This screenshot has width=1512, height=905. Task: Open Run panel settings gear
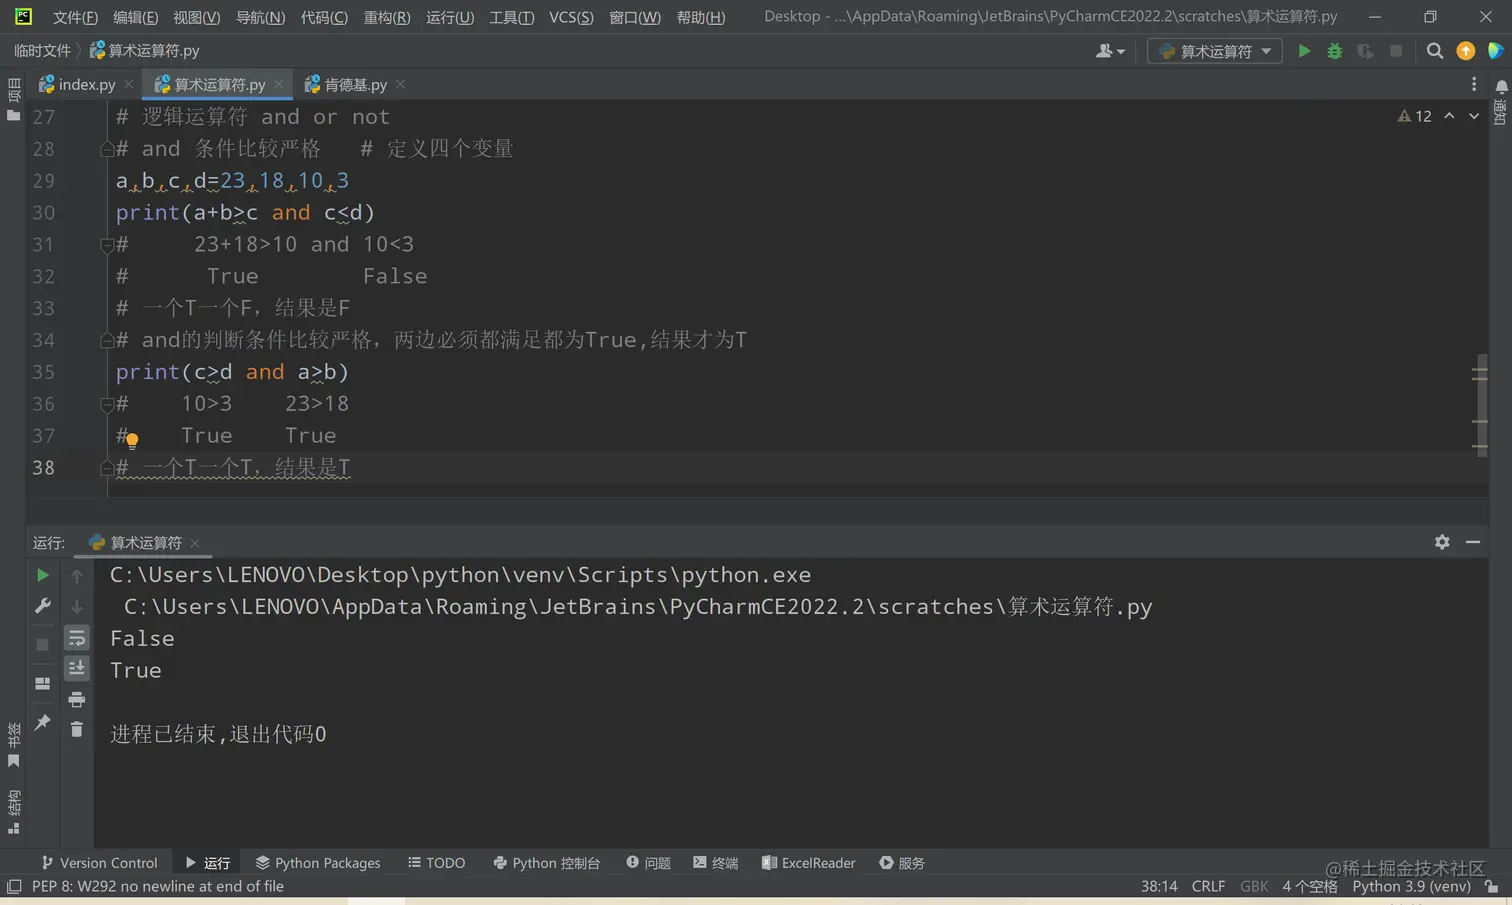pyautogui.click(x=1442, y=542)
